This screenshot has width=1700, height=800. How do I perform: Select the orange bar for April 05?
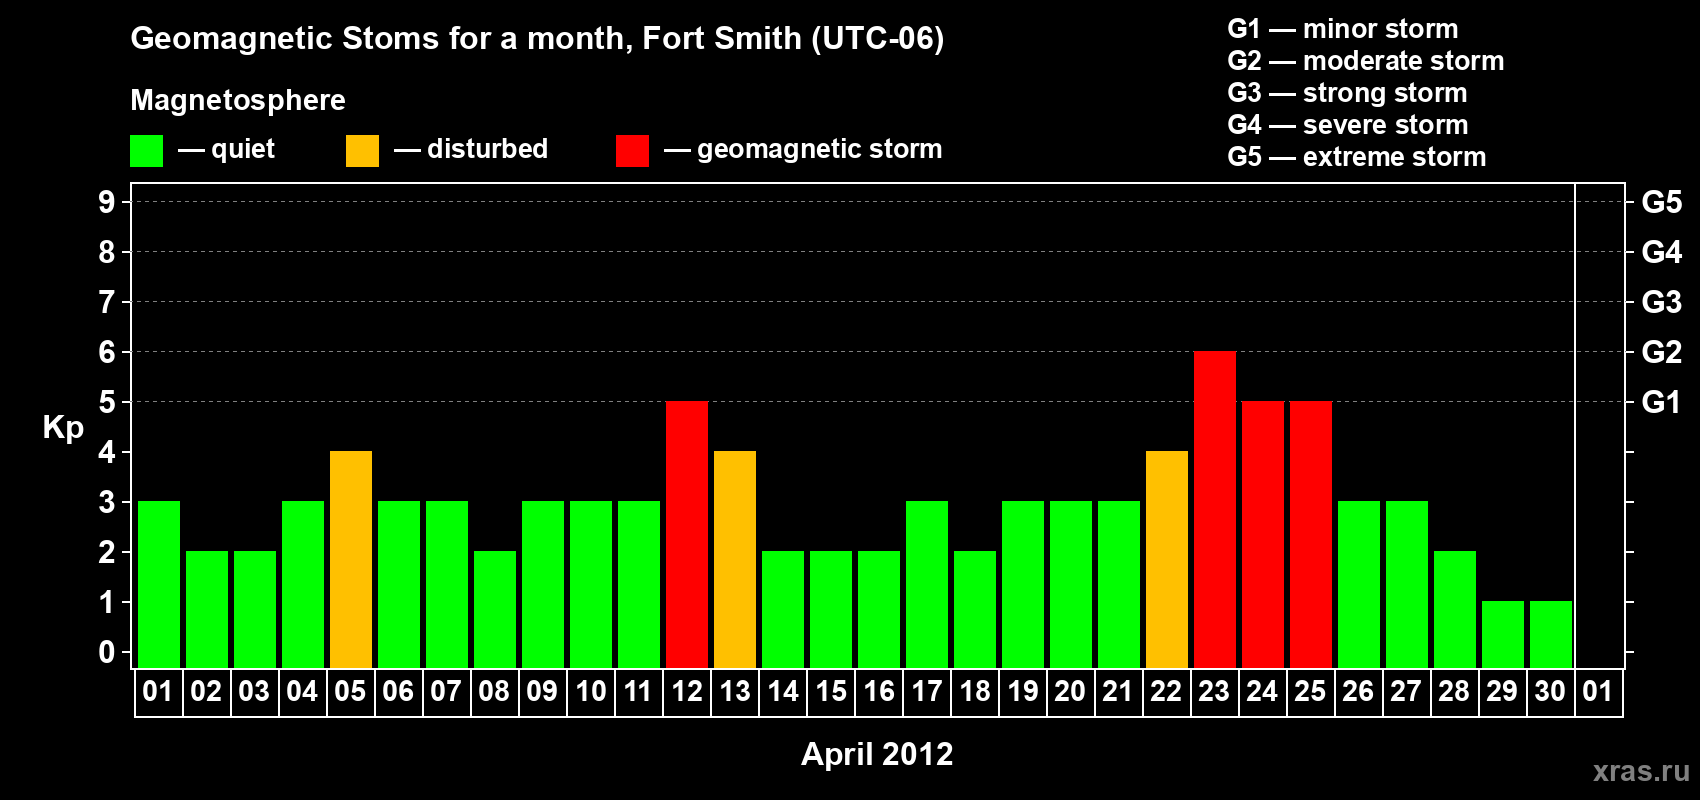pos(351,559)
